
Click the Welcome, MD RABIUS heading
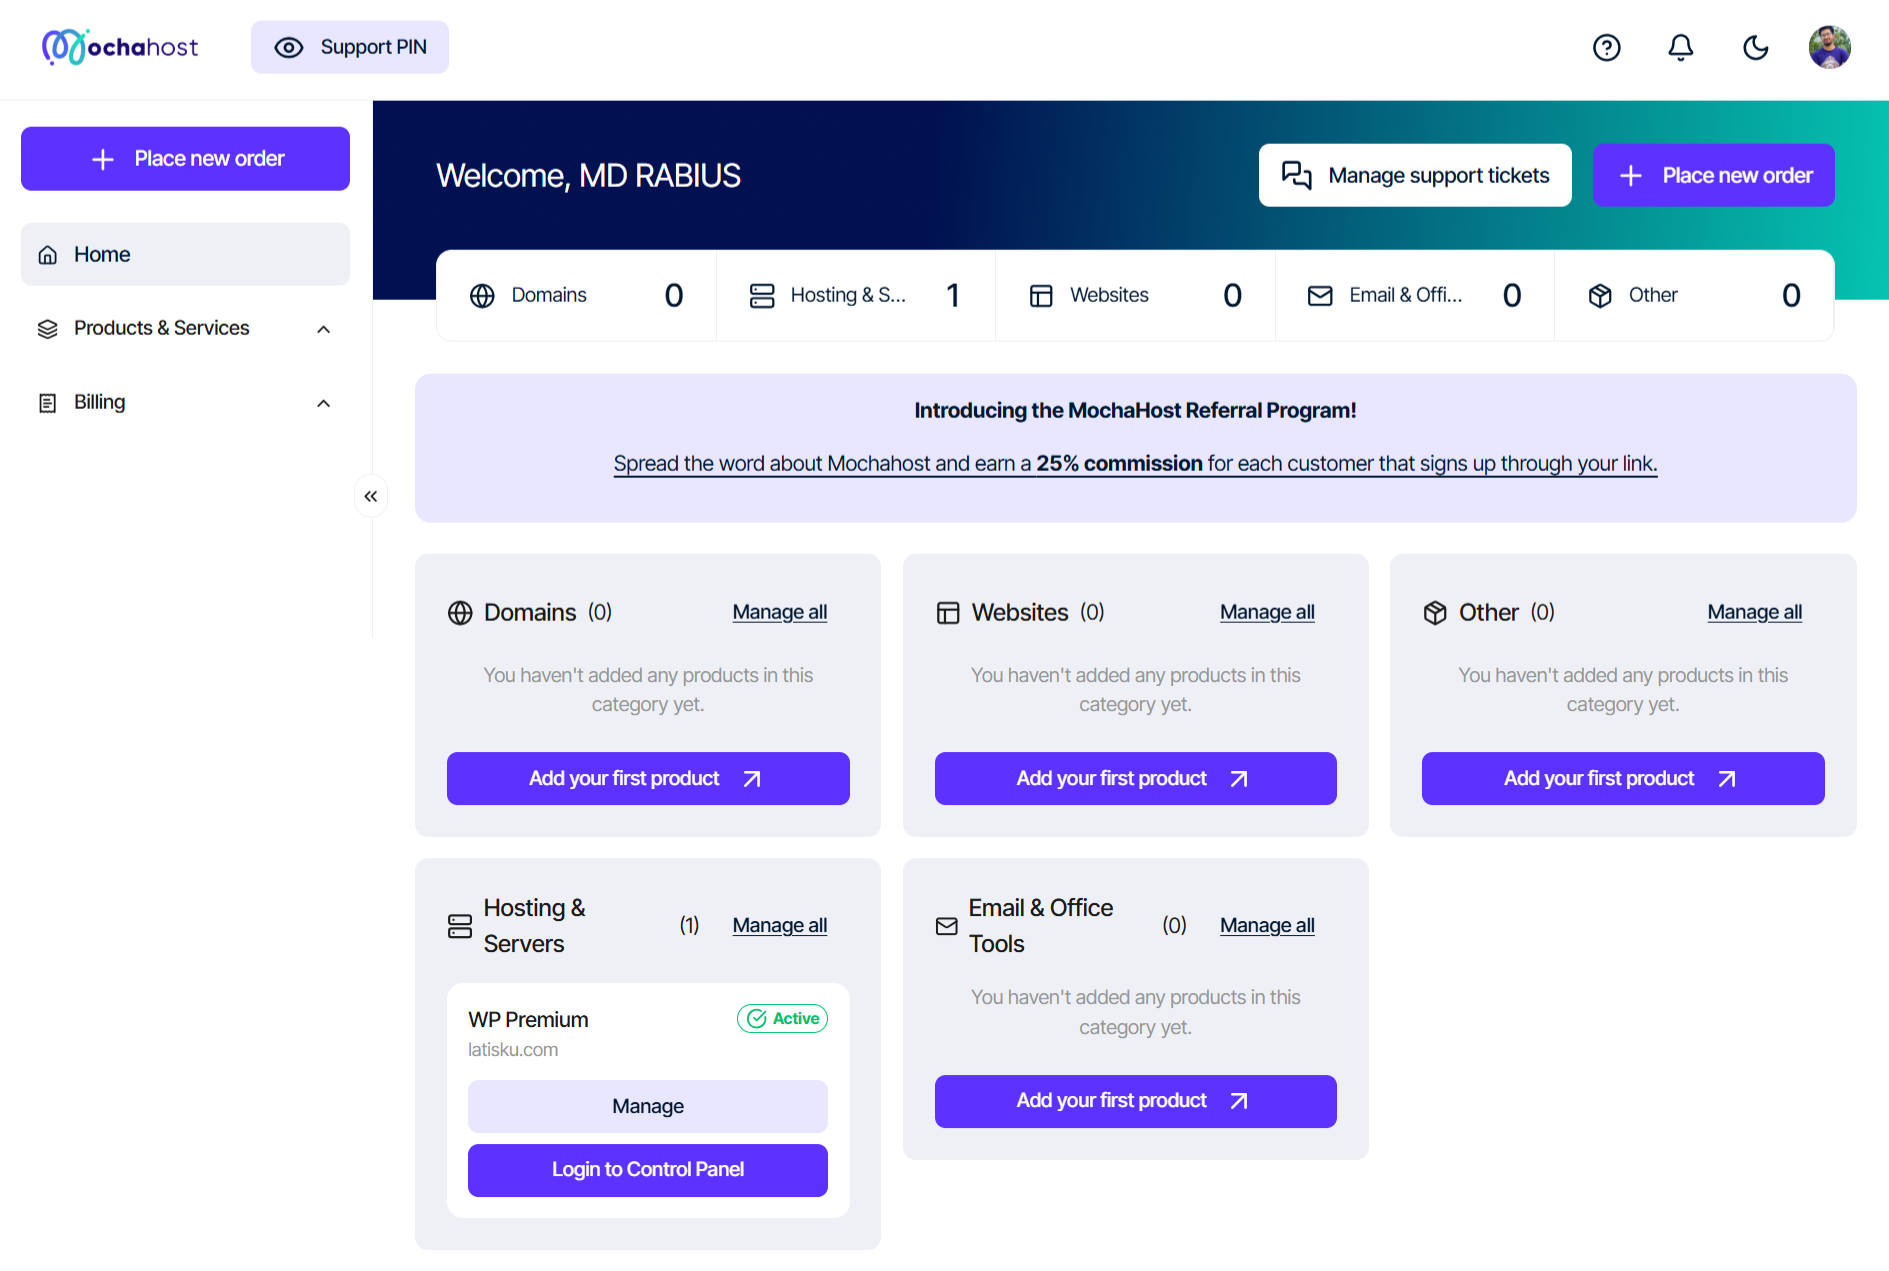[x=588, y=176]
